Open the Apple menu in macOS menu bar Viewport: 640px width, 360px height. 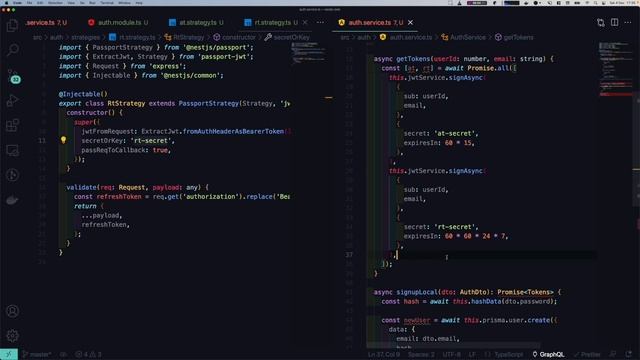(x=6, y=3)
